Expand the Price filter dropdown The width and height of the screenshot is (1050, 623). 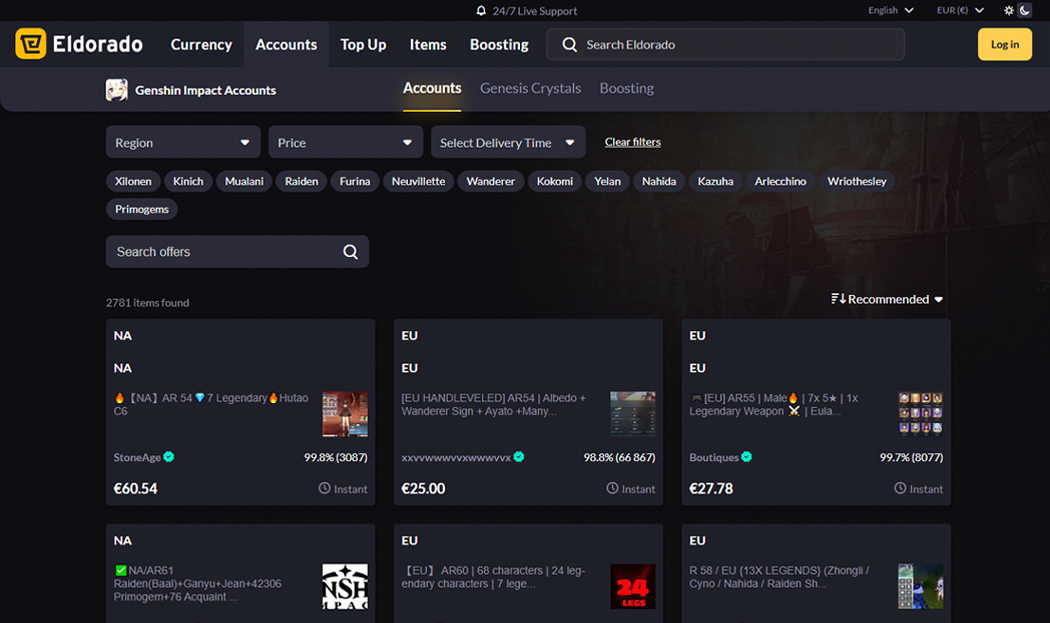pos(346,143)
